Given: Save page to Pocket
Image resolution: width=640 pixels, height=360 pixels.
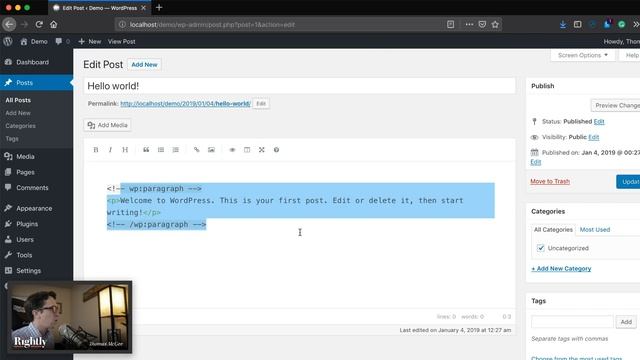Looking at the screenshot, I should (x=482, y=24).
